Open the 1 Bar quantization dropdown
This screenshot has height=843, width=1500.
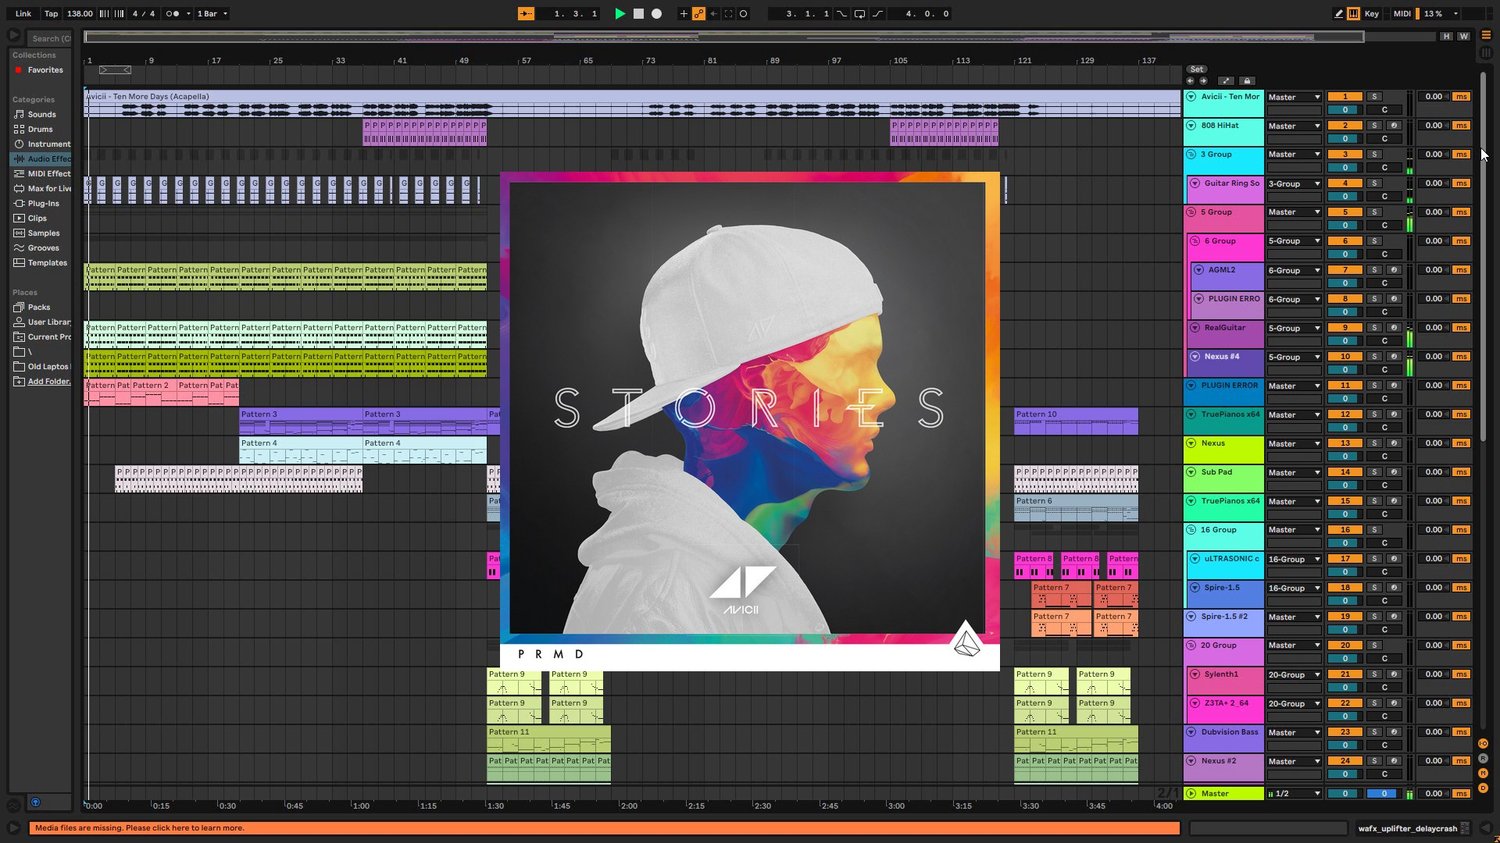211,14
